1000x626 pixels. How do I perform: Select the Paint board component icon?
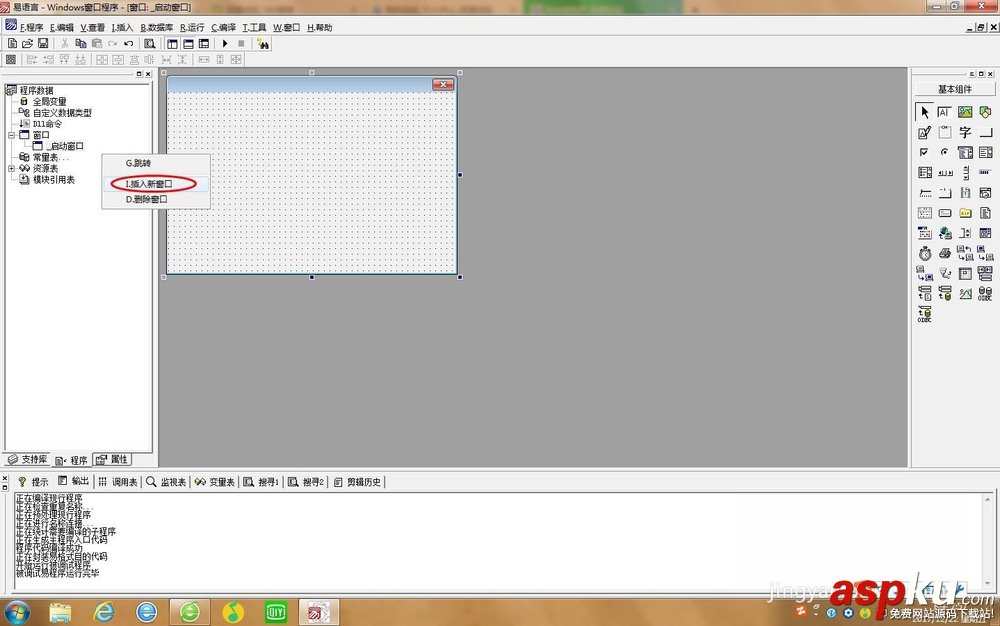925,133
